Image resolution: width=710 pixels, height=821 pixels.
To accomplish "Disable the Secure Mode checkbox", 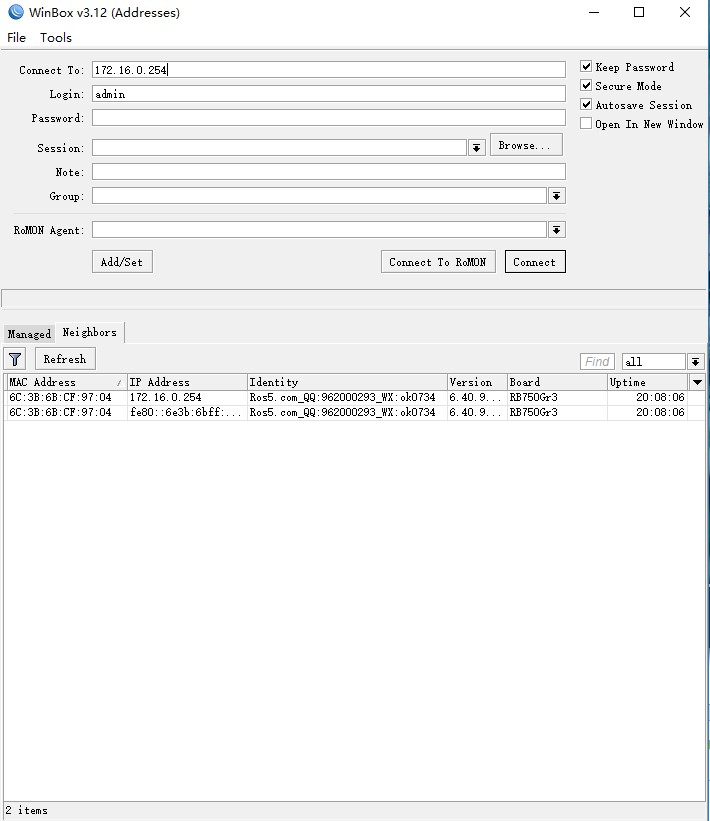I will [586, 85].
